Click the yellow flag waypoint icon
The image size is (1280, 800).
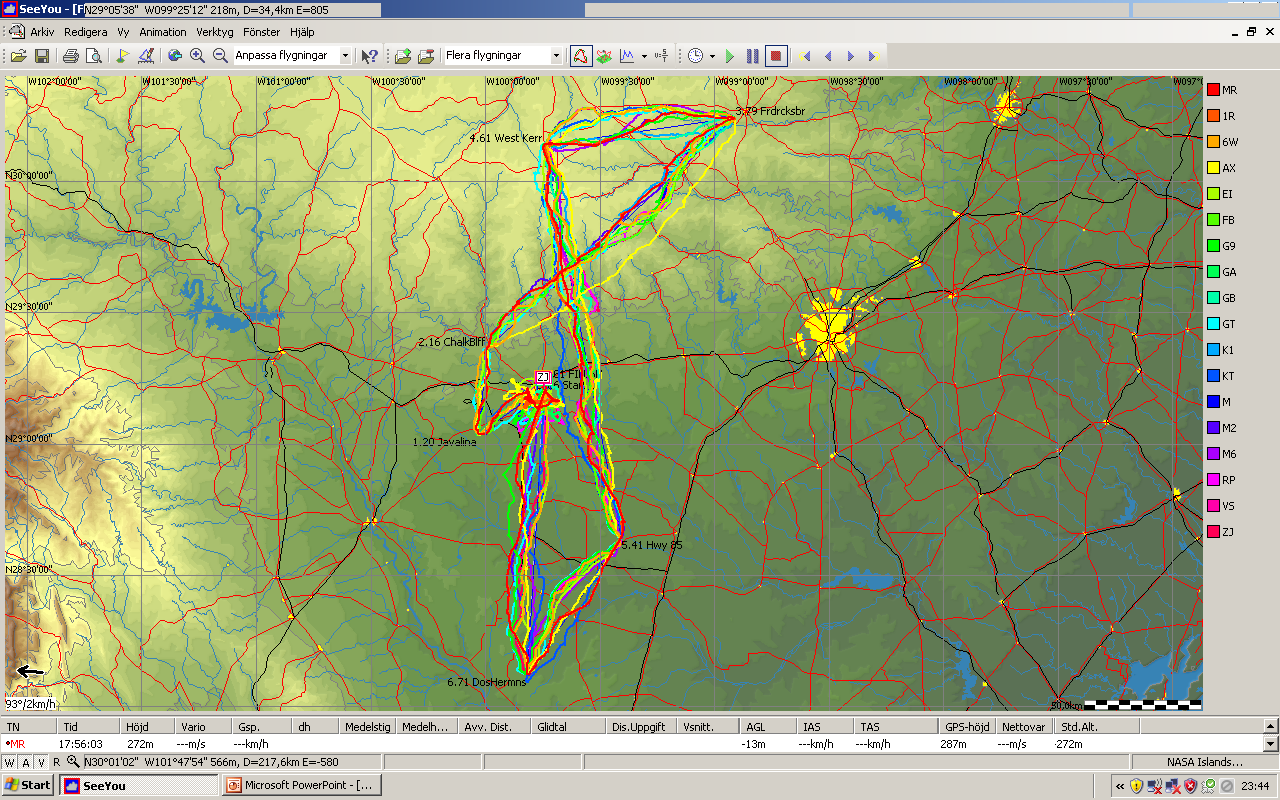click(x=122, y=56)
